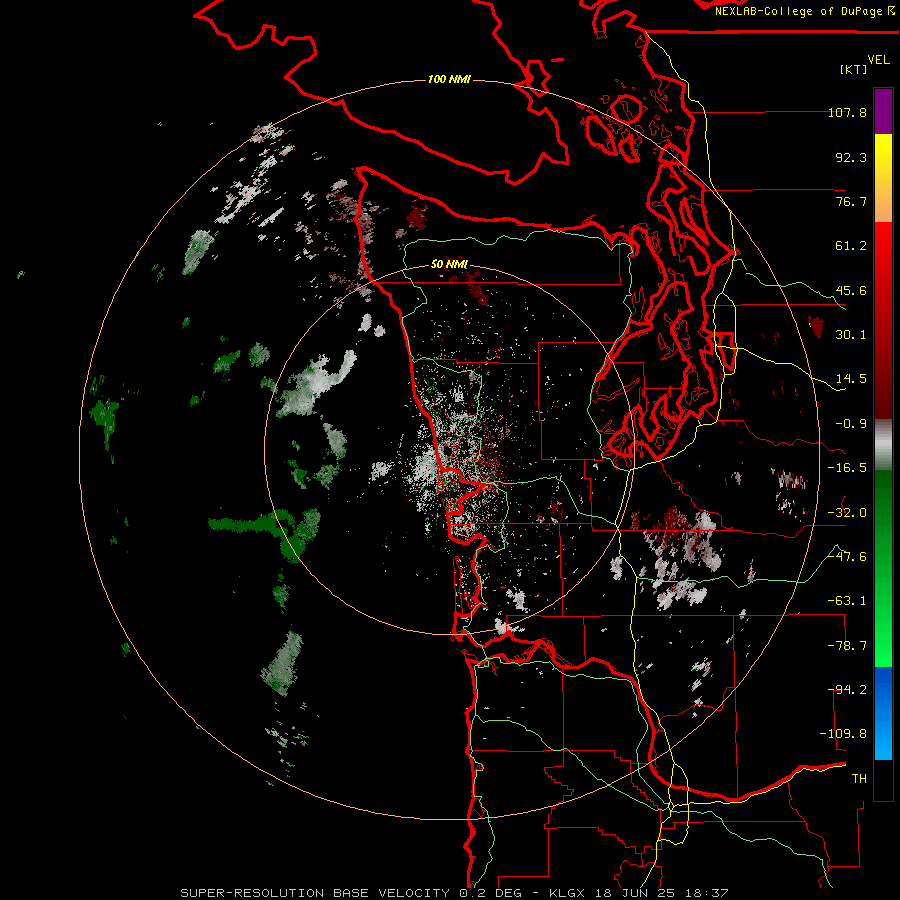This screenshot has height=900, width=900.
Task: Select the 45.6 scale value
Action: pyautogui.click(x=851, y=290)
